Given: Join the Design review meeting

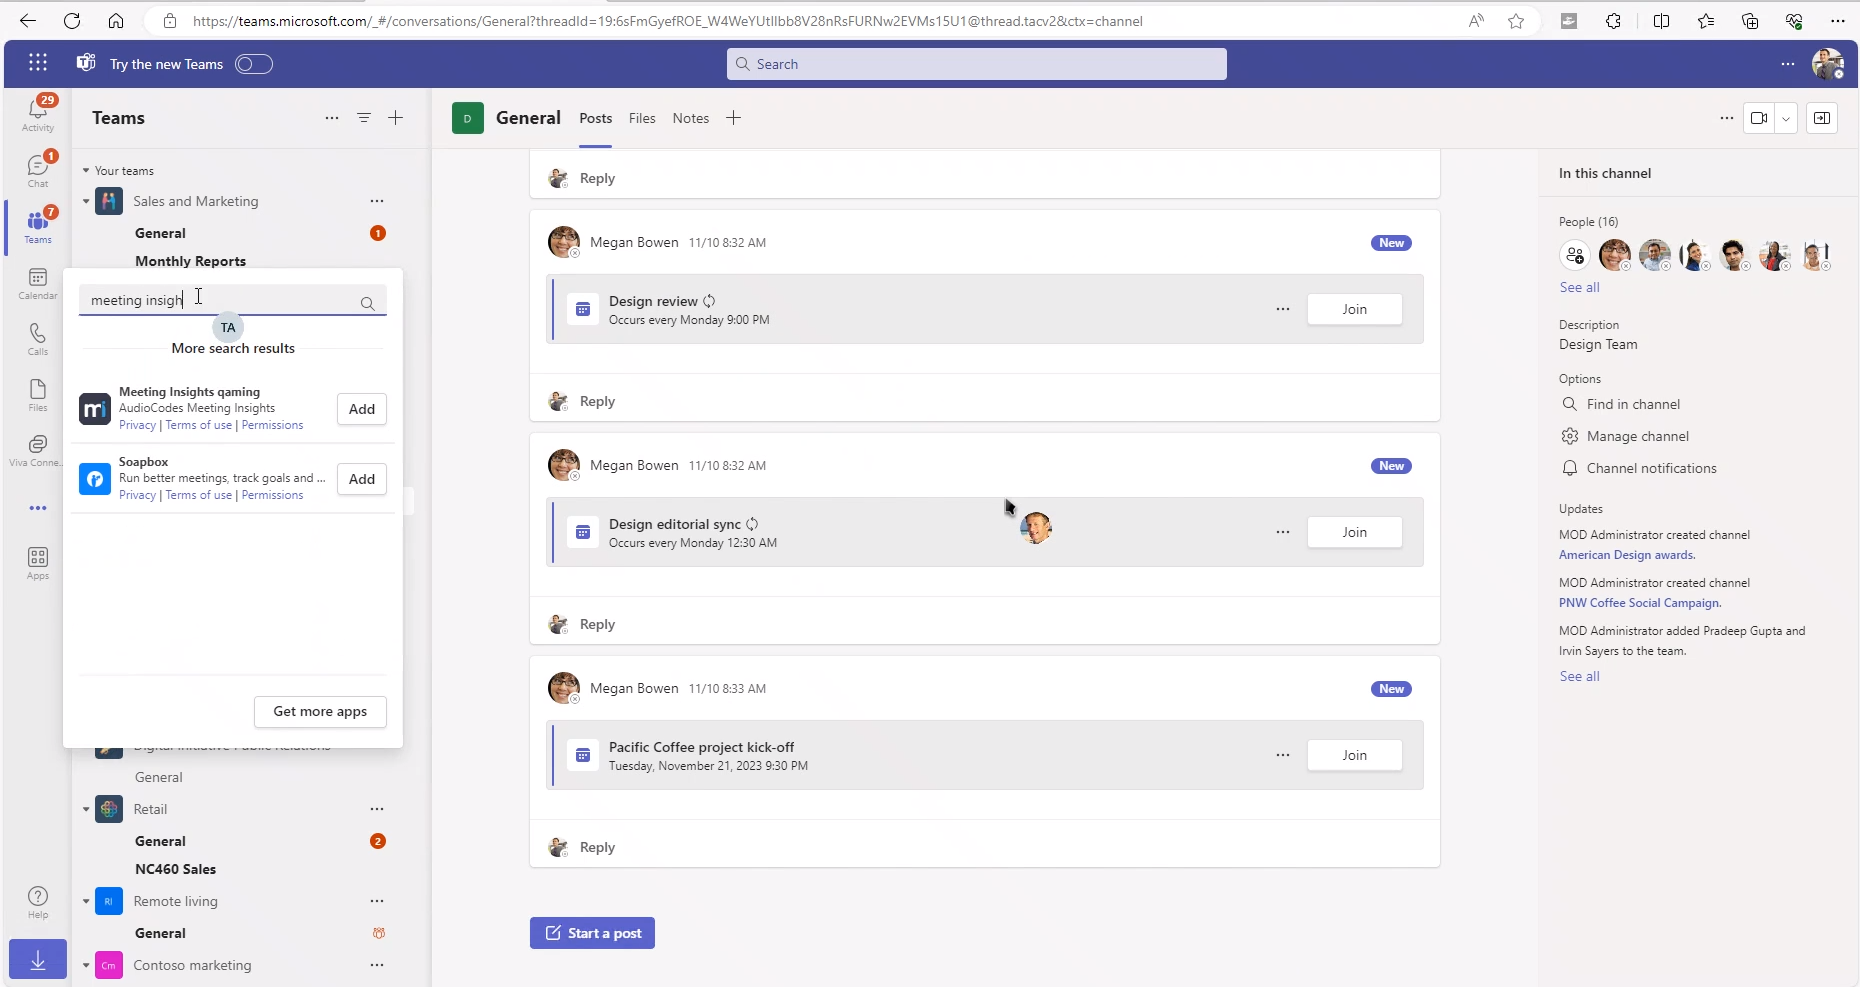Looking at the screenshot, I should [1354, 309].
